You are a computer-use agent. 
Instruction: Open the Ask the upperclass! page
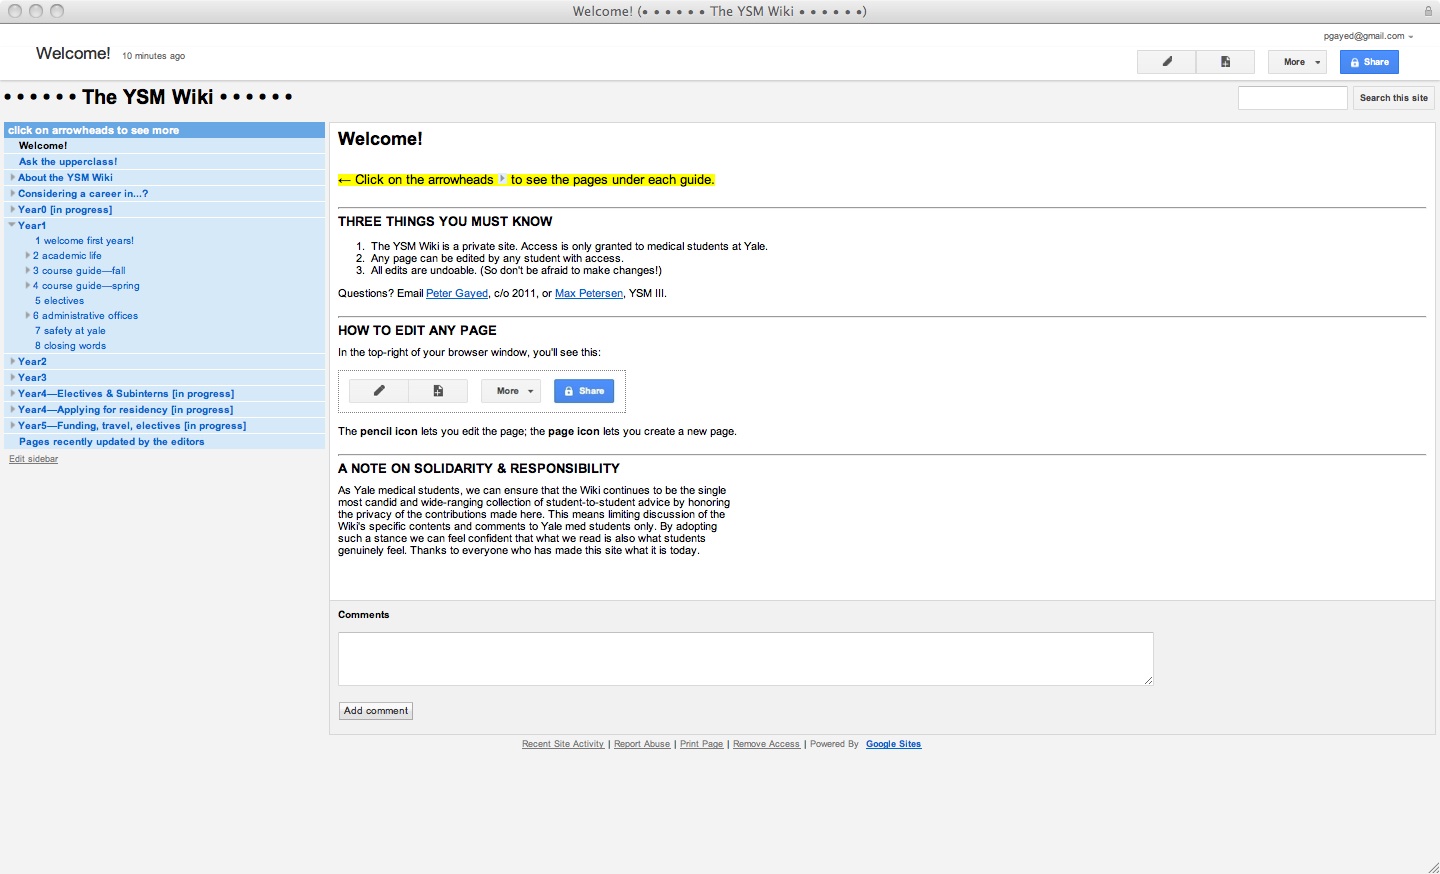[68, 162]
